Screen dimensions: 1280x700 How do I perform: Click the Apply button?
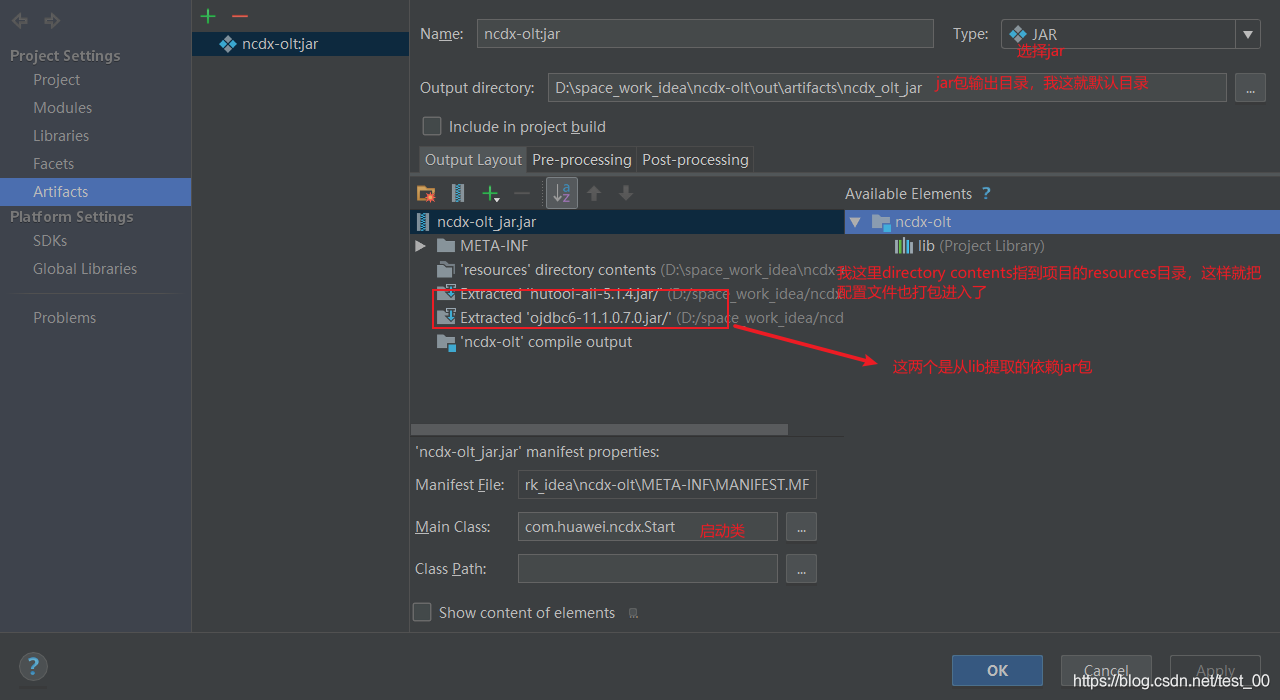(x=1215, y=670)
